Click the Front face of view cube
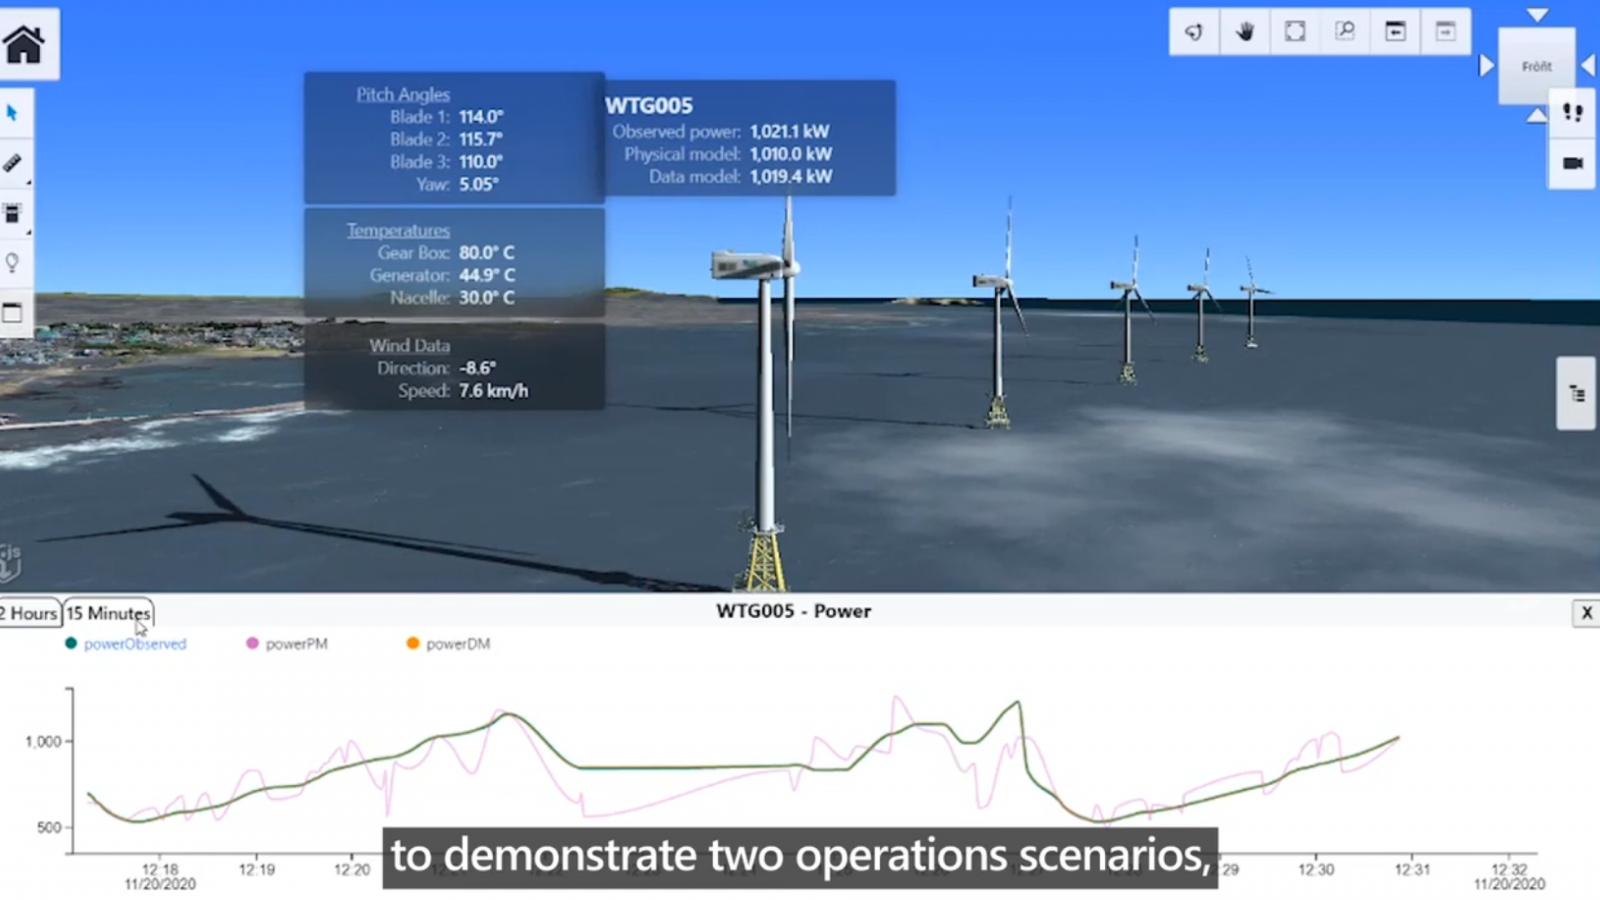The width and height of the screenshot is (1600, 900). [x=1537, y=67]
